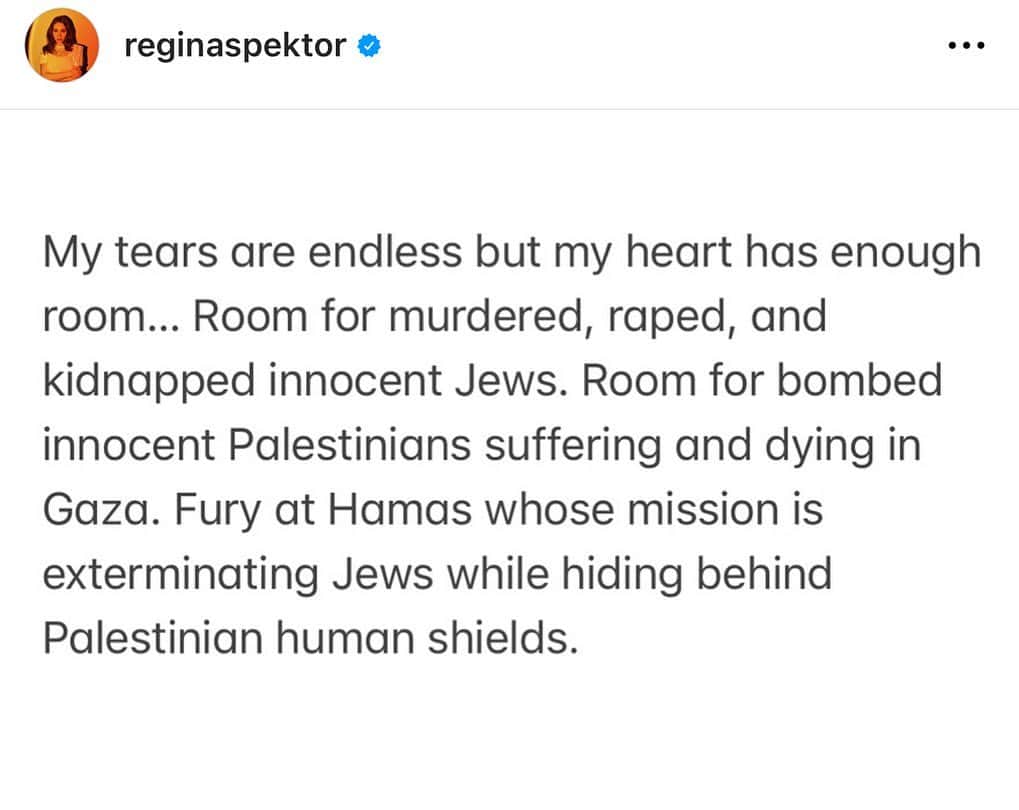This screenshot has height=810, width=1019.
Task: Click the blue verified badge
Action: (369, 46)
